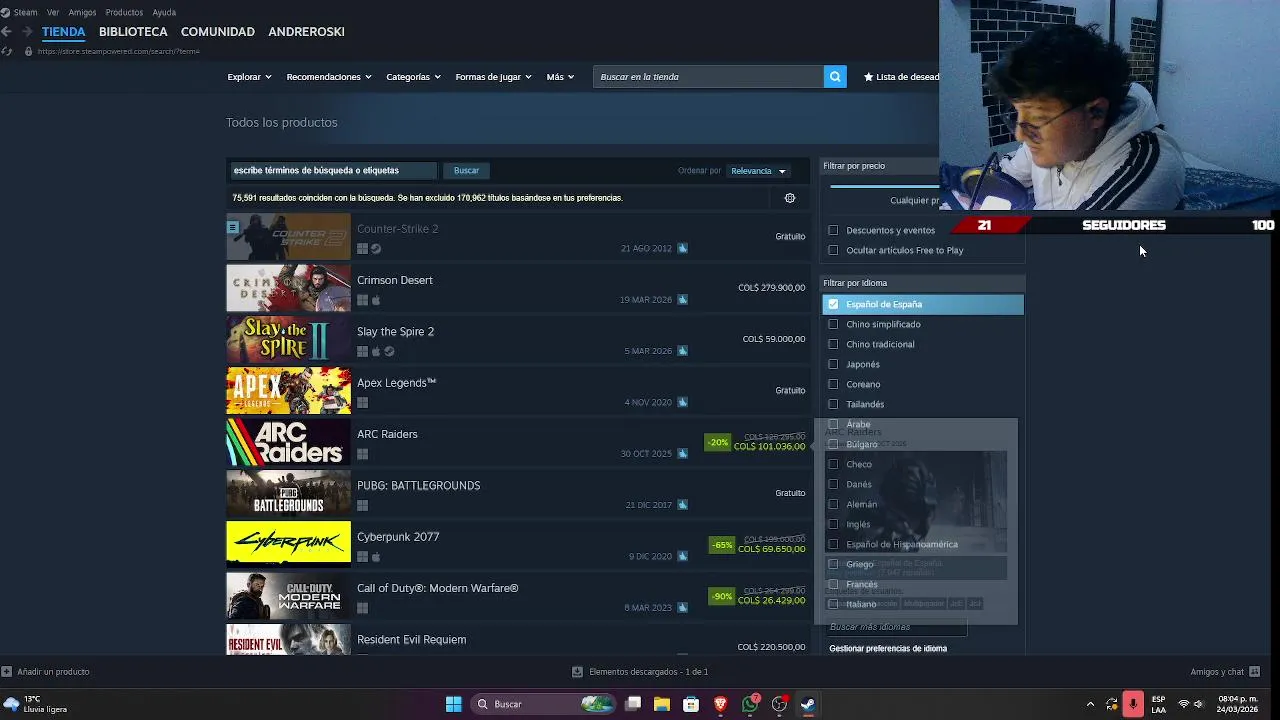Click the plus icon for Añadir un producto
This screenshot has height=720, width=1280.
(6, 672)
